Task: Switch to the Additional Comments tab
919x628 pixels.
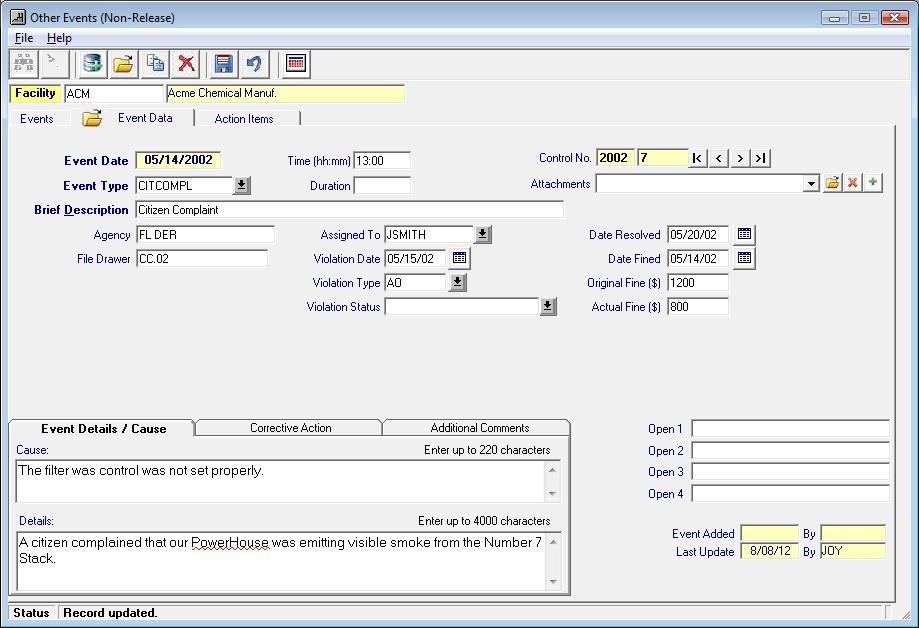Action: (x=479, y=428)
